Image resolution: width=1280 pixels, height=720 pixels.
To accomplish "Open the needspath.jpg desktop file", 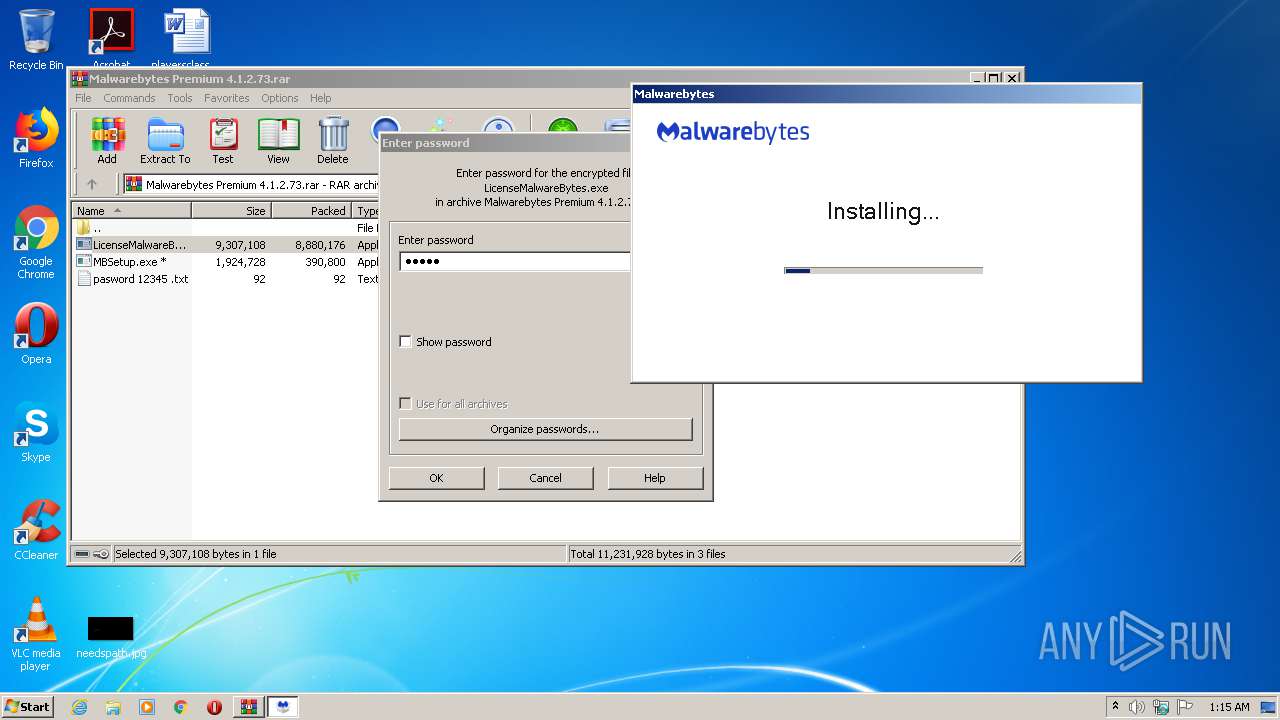I will [111, 638].
